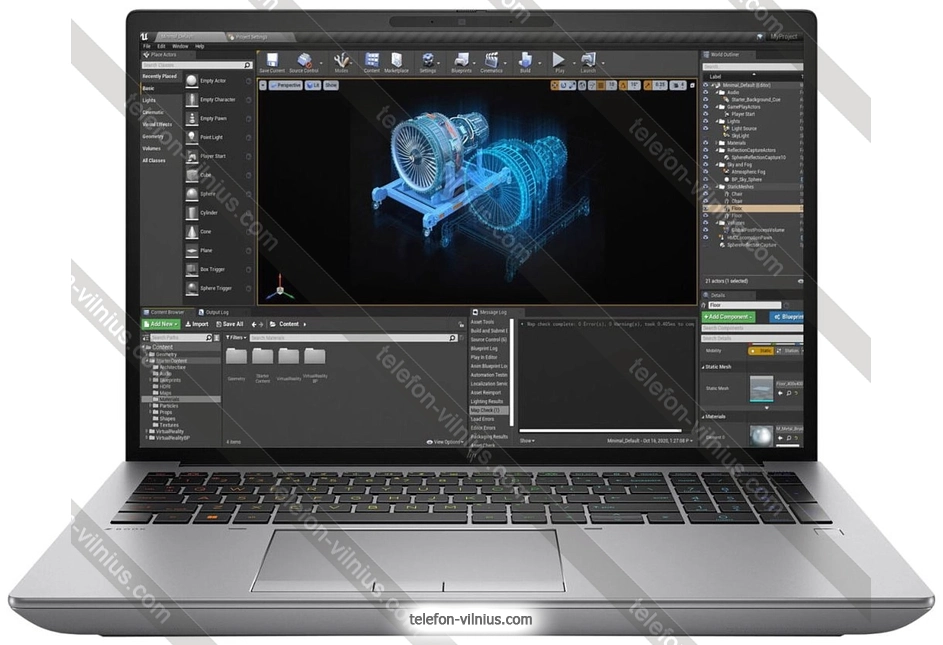Open Cinematics from the toolbar
This screenshot has width=943, height=645.
[491, 62]
